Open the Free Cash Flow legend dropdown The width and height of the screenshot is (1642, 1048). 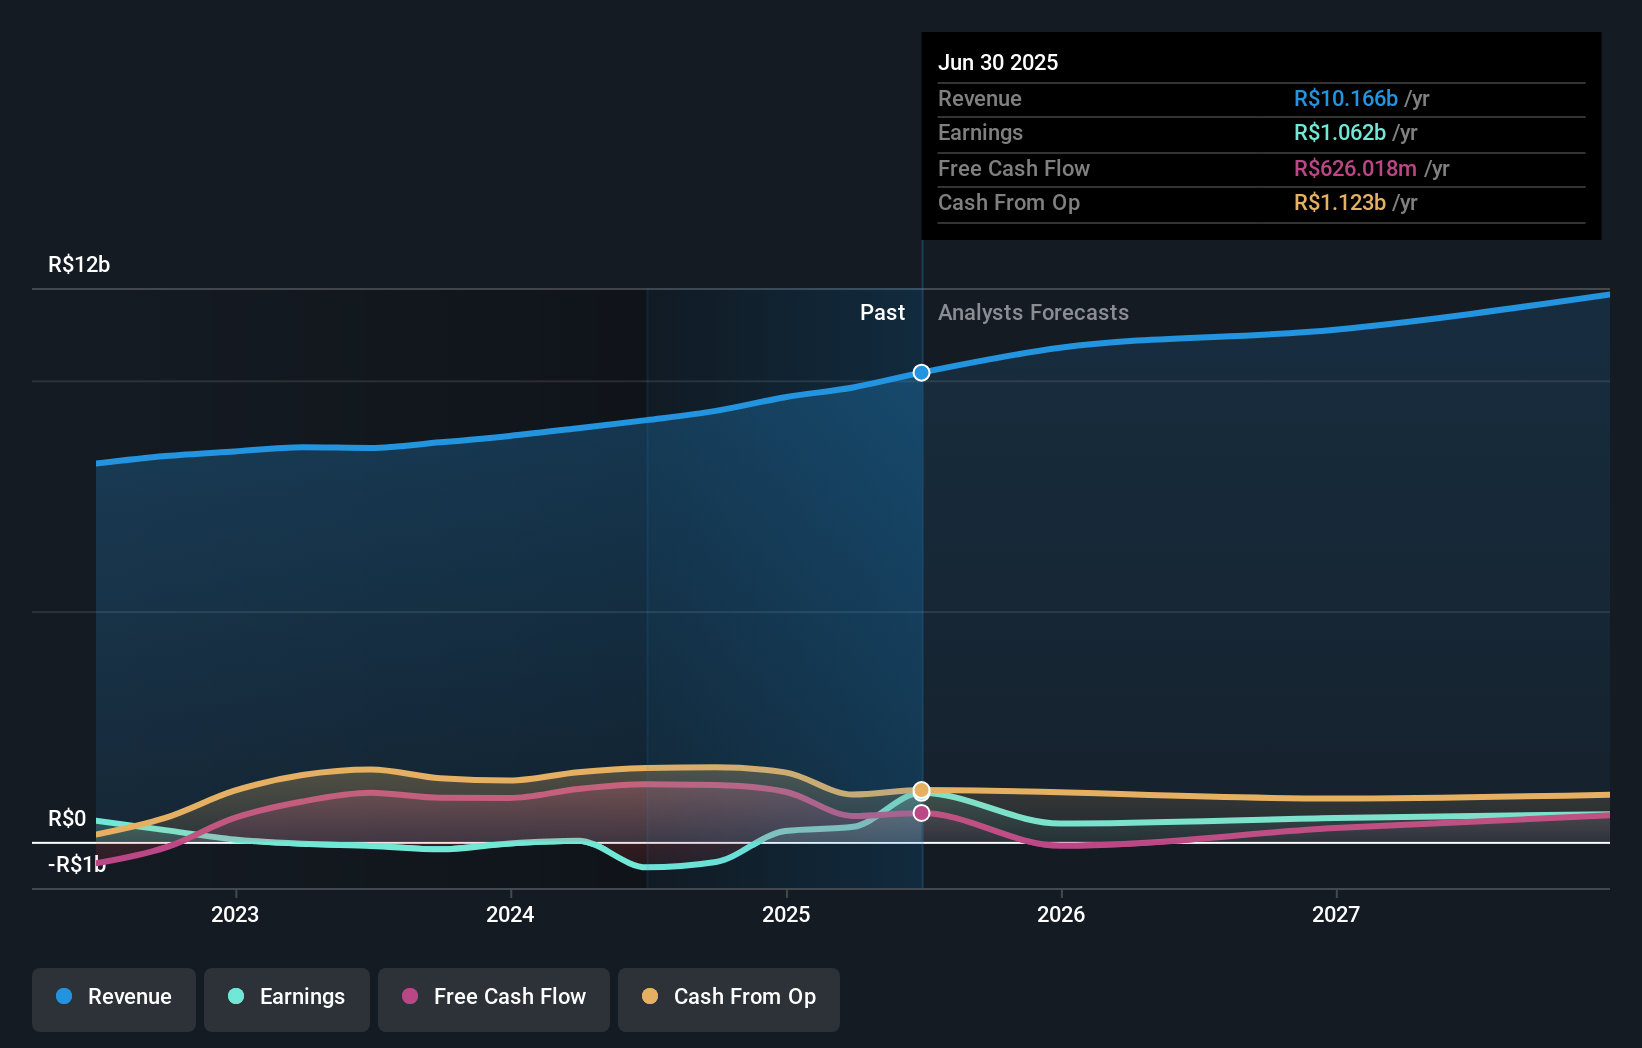point(493,997)
